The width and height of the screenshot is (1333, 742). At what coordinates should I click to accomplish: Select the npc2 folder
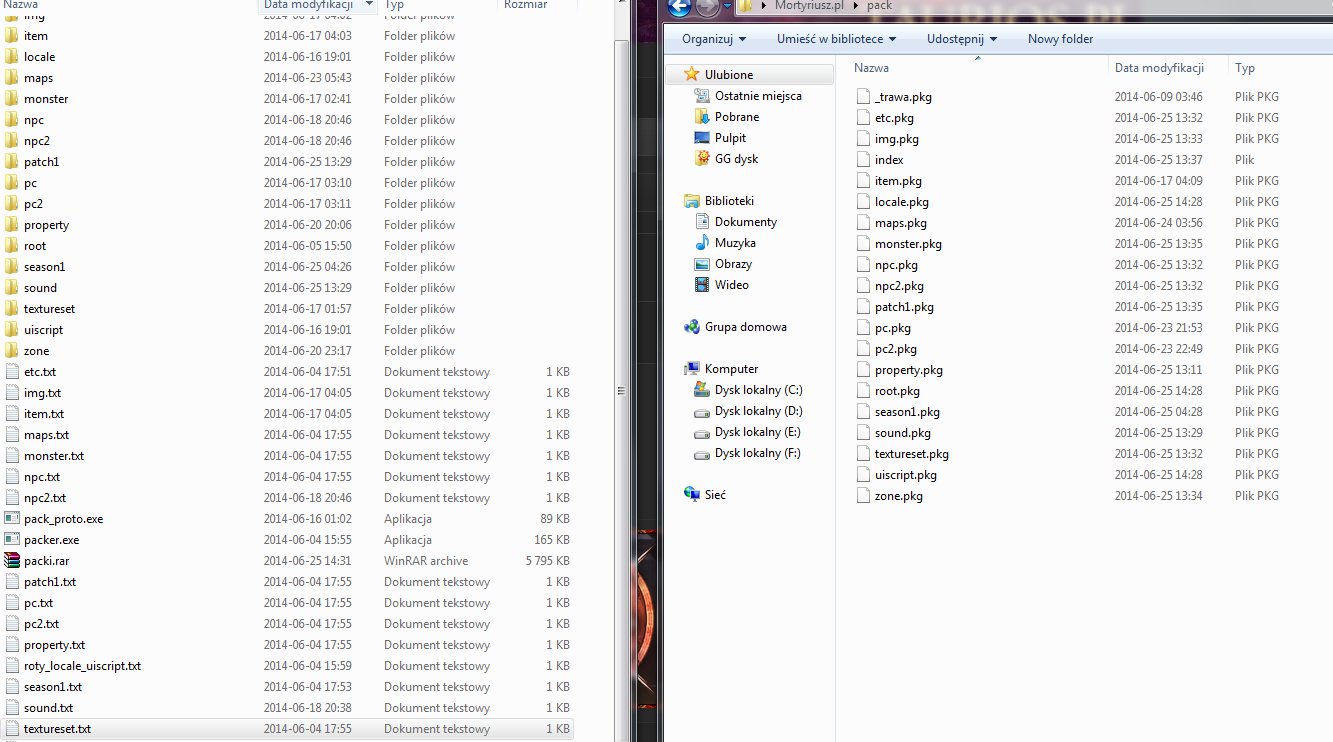point(37,141)
